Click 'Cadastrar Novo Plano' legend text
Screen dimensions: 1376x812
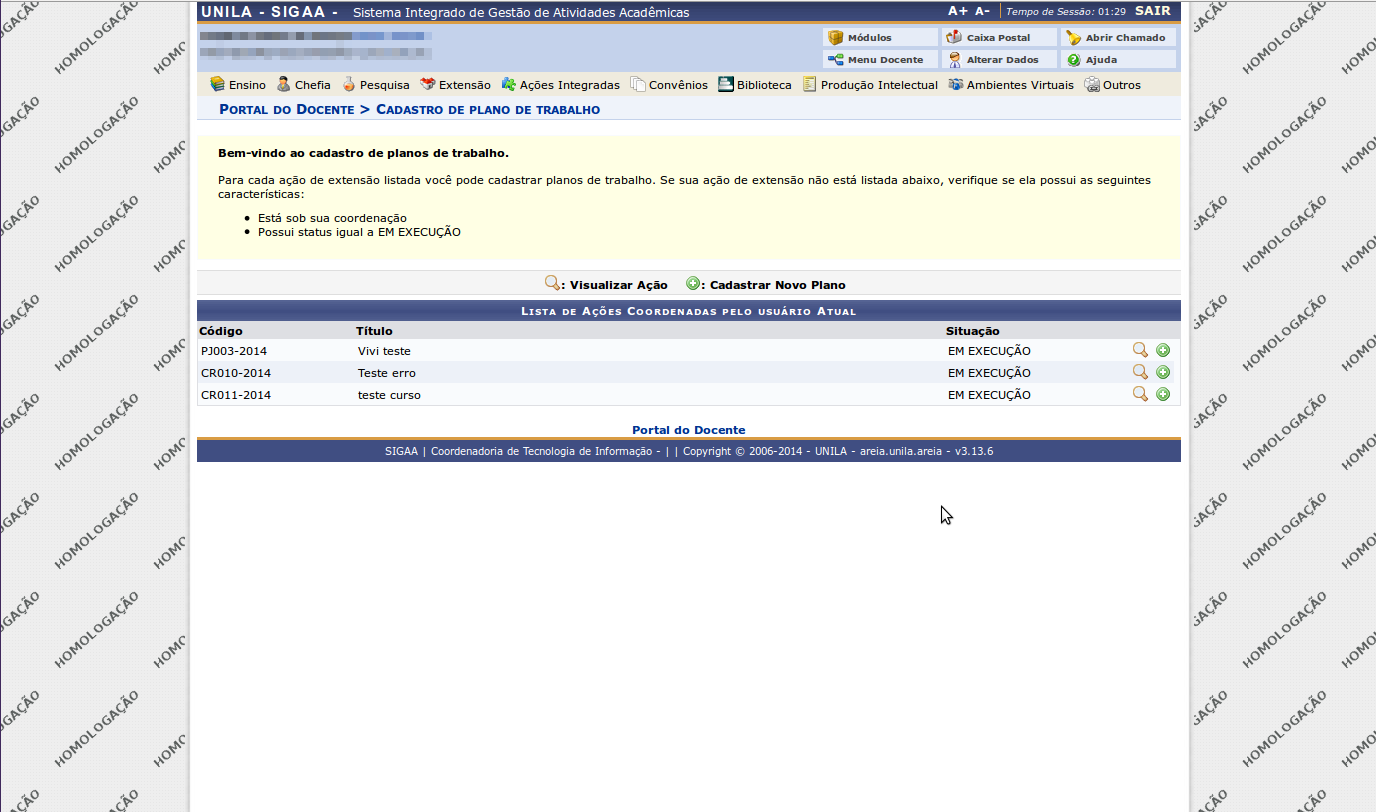pos(777,285)
